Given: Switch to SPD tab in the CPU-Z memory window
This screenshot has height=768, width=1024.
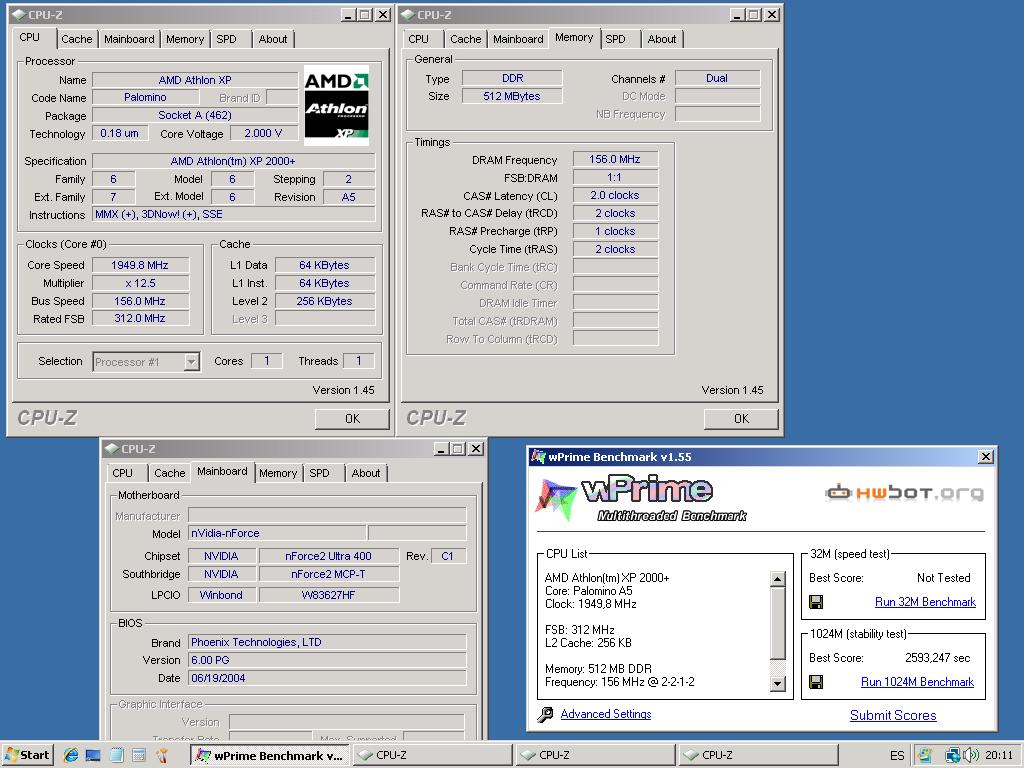Looking at the screenshot, I should tap(615, 39).
